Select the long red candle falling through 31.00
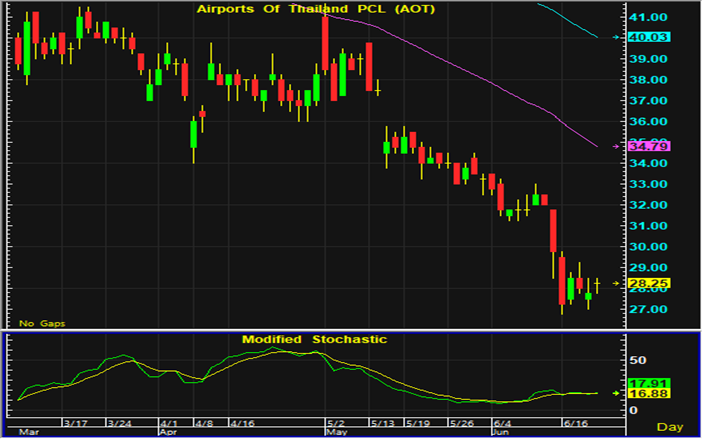703x439 pixels. pyautogui.click(x=553, y=230)
